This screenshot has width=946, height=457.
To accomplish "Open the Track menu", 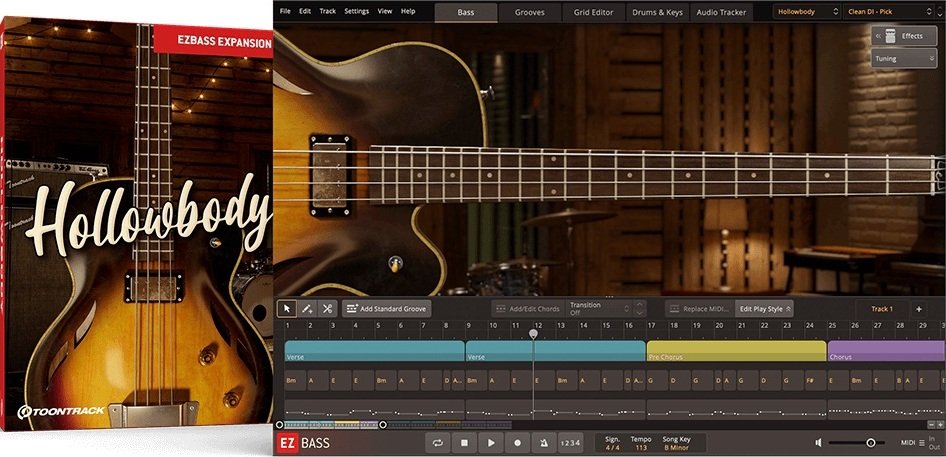I will pos(328,11).
